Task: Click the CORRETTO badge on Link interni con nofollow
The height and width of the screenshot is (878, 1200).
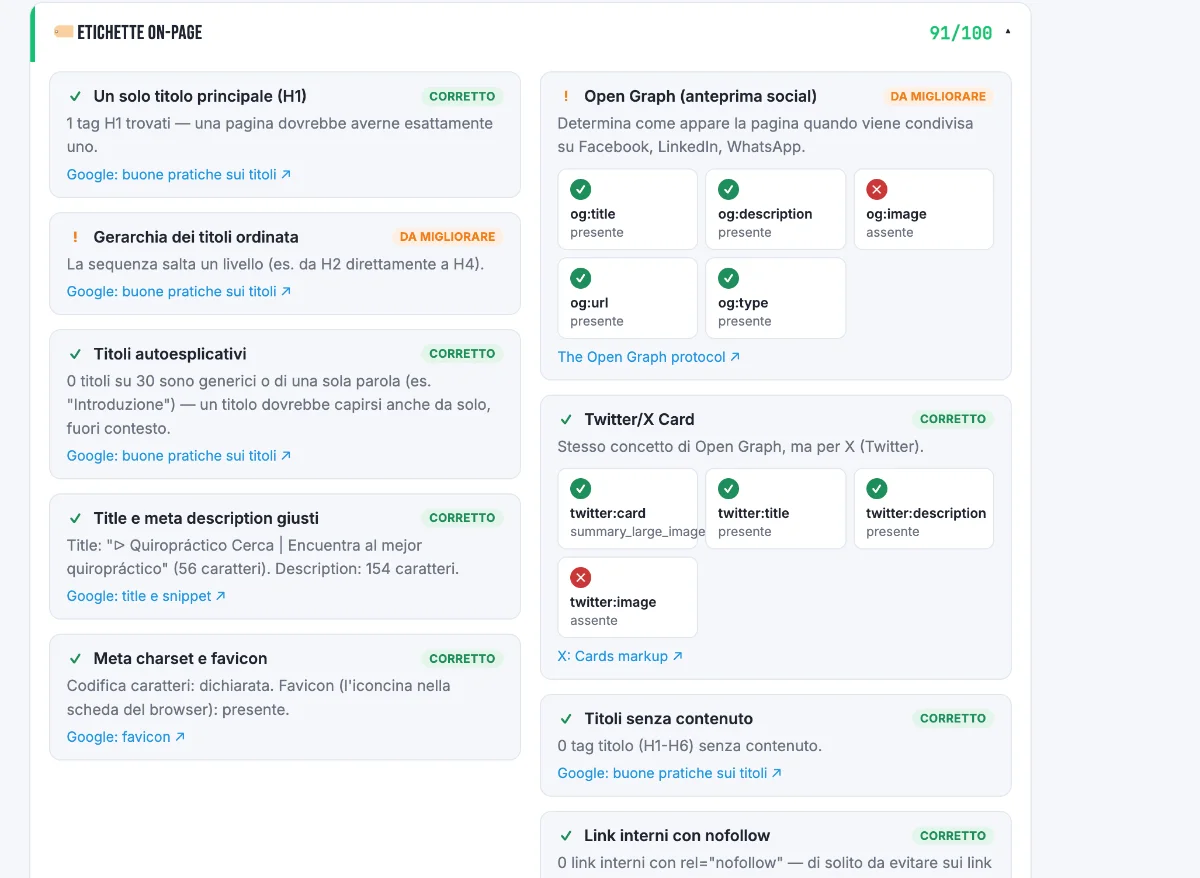Action: [953, 836]
